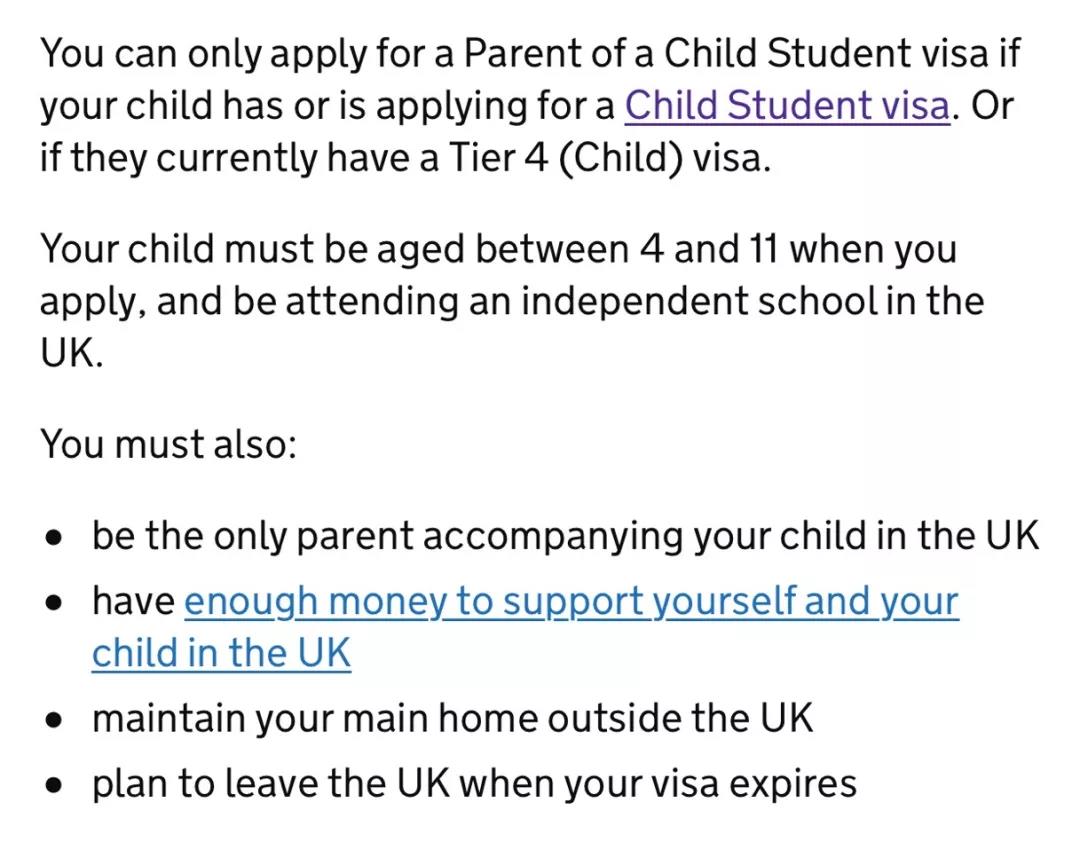The height and width of the screenshot is (865, 1080).
Task: Open the Child Student visa link
Action: [x=787, y=105]
